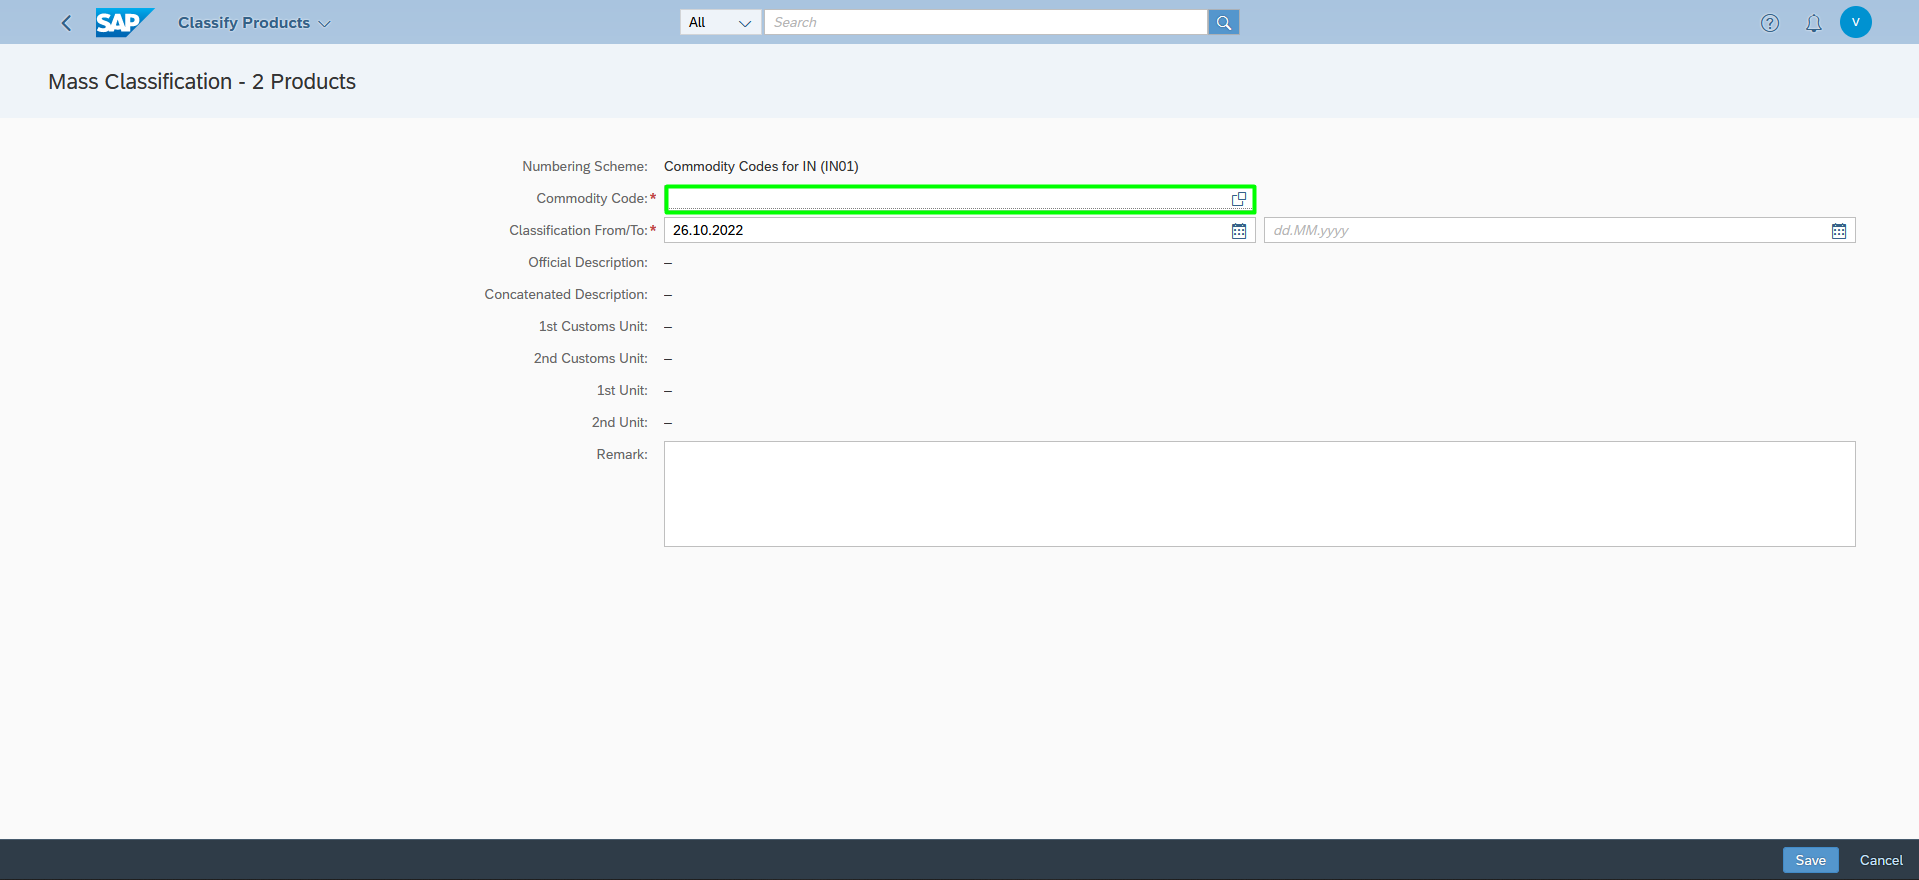This screenshot has width=1919, height=880.
Task: Click the SAP logo
Action: click(125, 22)
